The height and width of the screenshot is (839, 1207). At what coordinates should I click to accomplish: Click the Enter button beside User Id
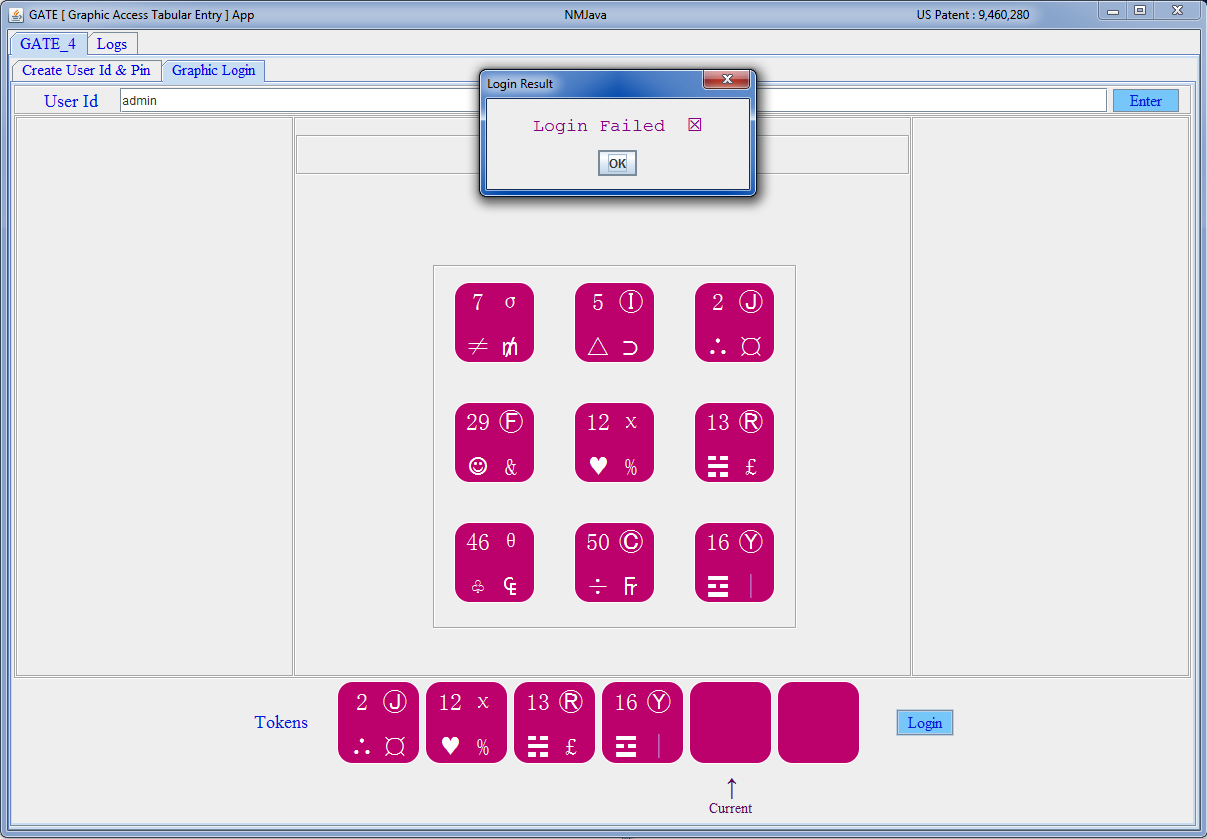tap(1146, 100)
